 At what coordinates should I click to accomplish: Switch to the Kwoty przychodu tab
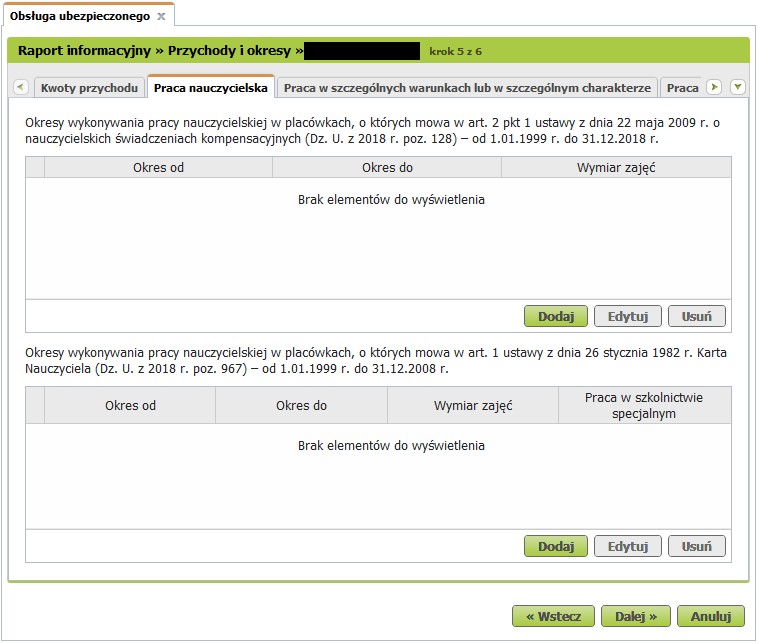click(x=89, y=88)
